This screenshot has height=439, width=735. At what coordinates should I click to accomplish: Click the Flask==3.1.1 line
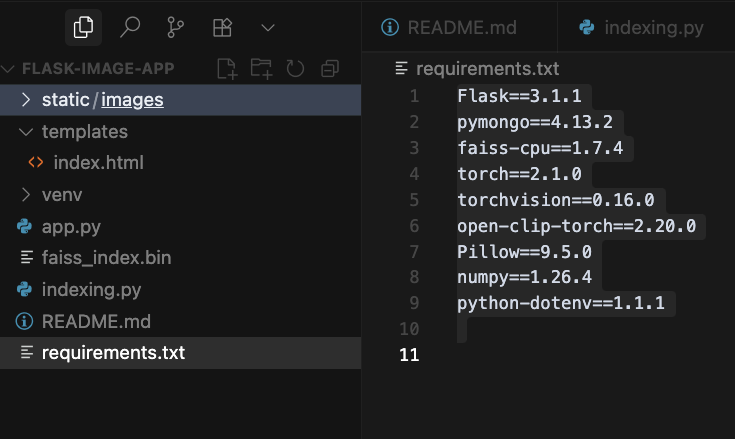coord(519,96)
